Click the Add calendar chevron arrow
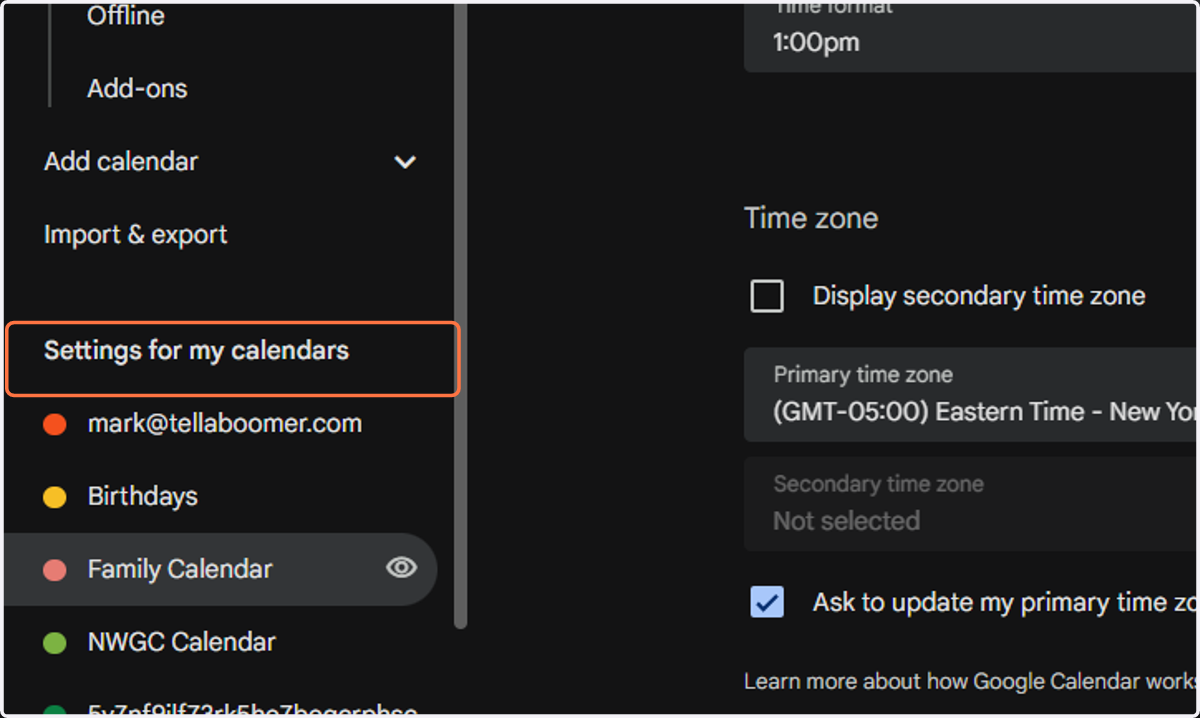 pos(405,162)
